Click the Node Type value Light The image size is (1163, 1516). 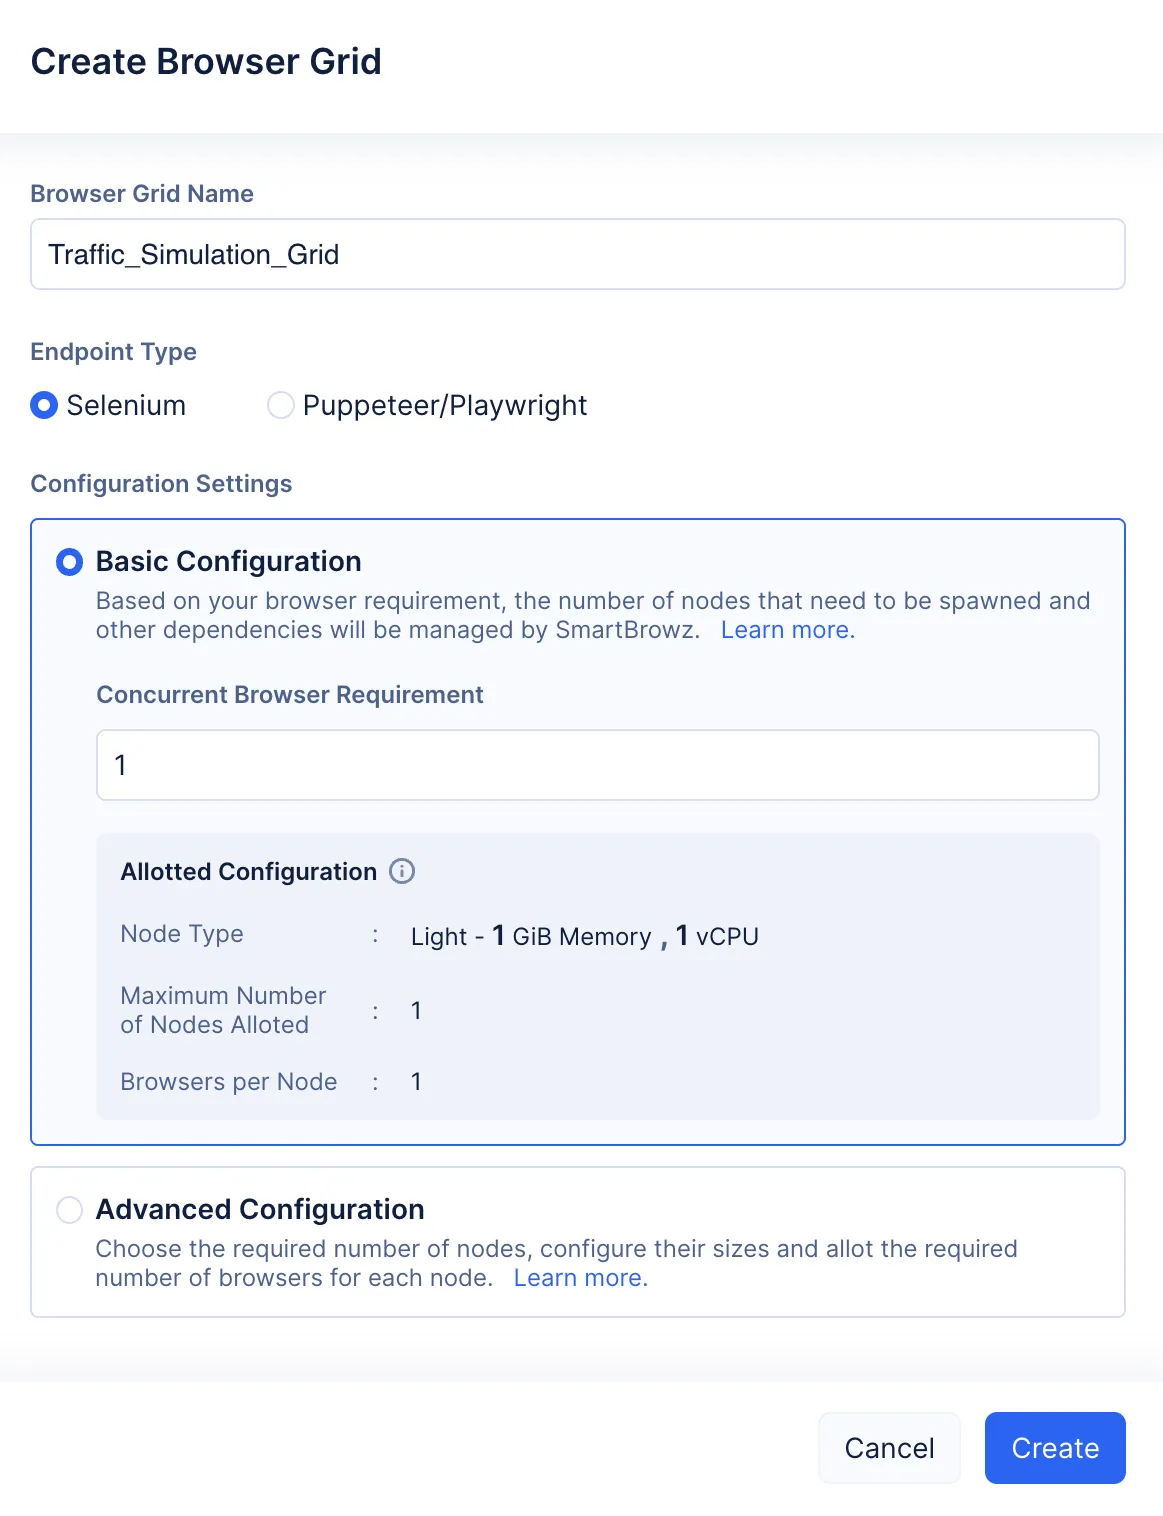pyautogui.click(x=440, y=935)
